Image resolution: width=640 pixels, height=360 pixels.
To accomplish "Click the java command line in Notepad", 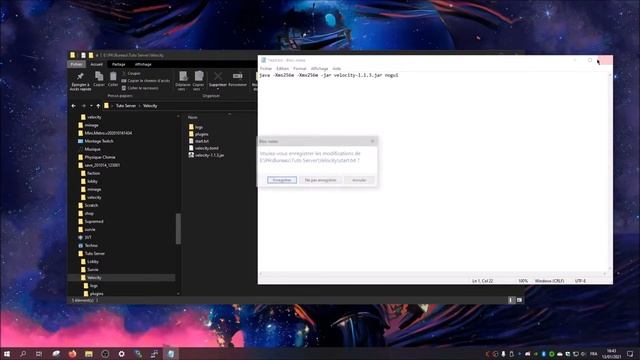I will tap(329, 76).
